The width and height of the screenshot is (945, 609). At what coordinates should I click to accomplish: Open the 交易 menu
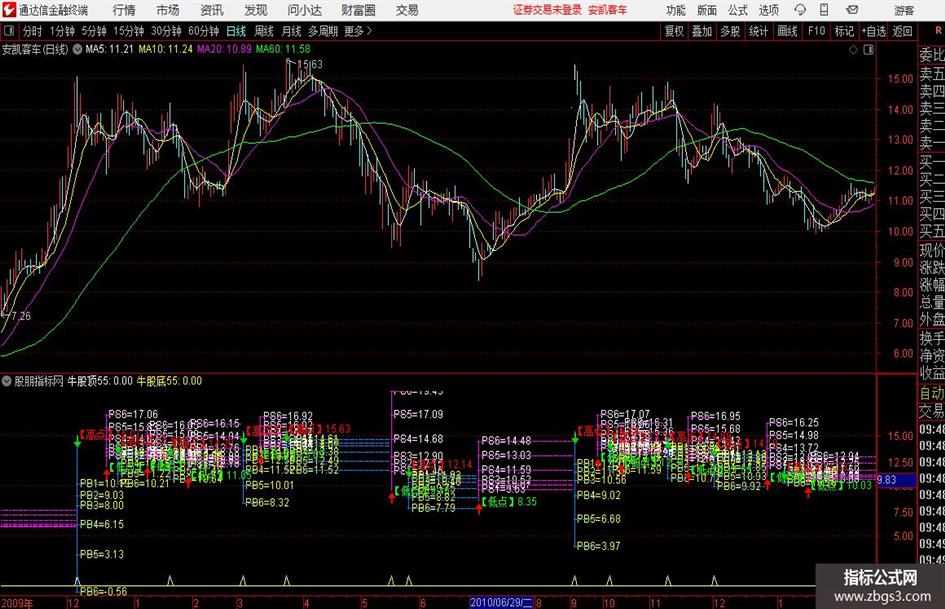407,10
